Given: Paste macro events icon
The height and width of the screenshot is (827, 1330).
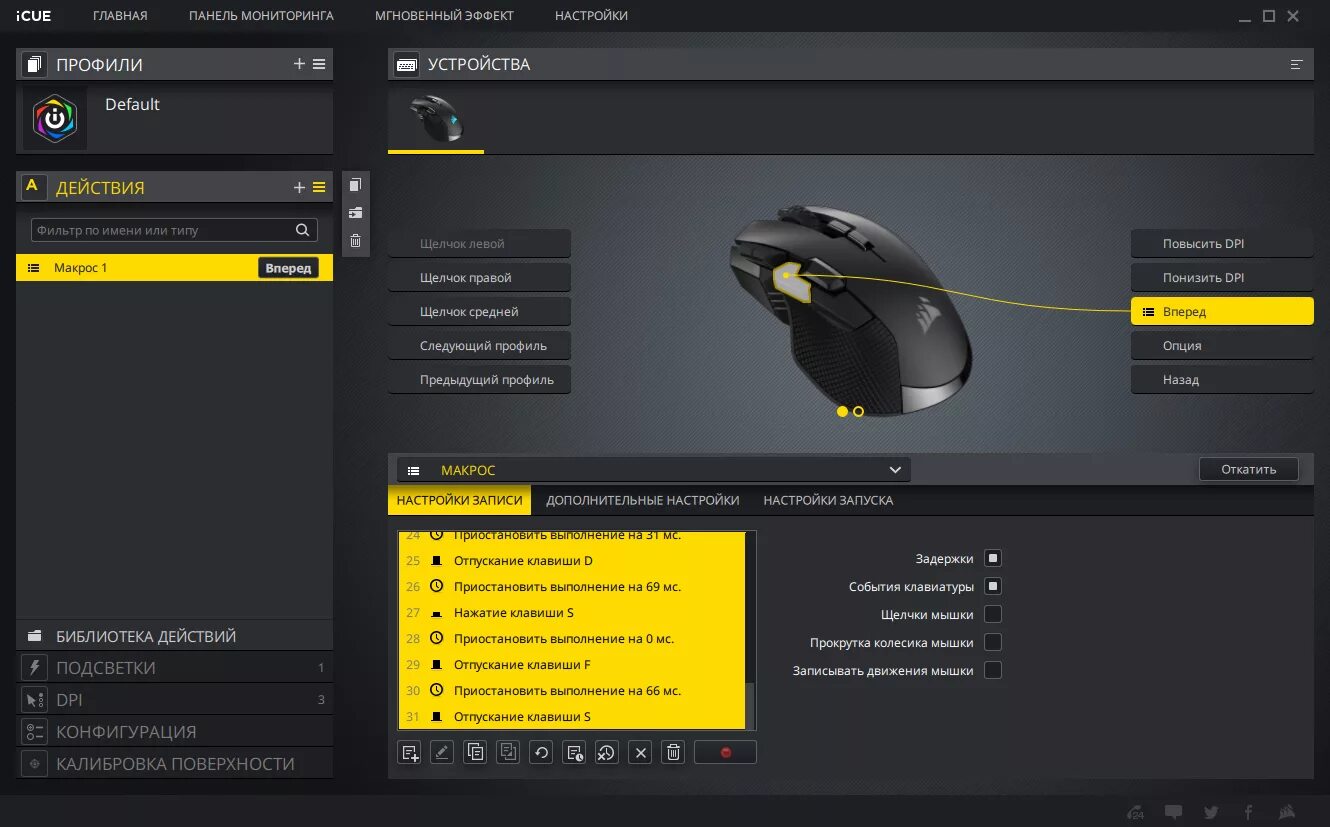Looking at the screenshot, I should [x=508, y=753].
